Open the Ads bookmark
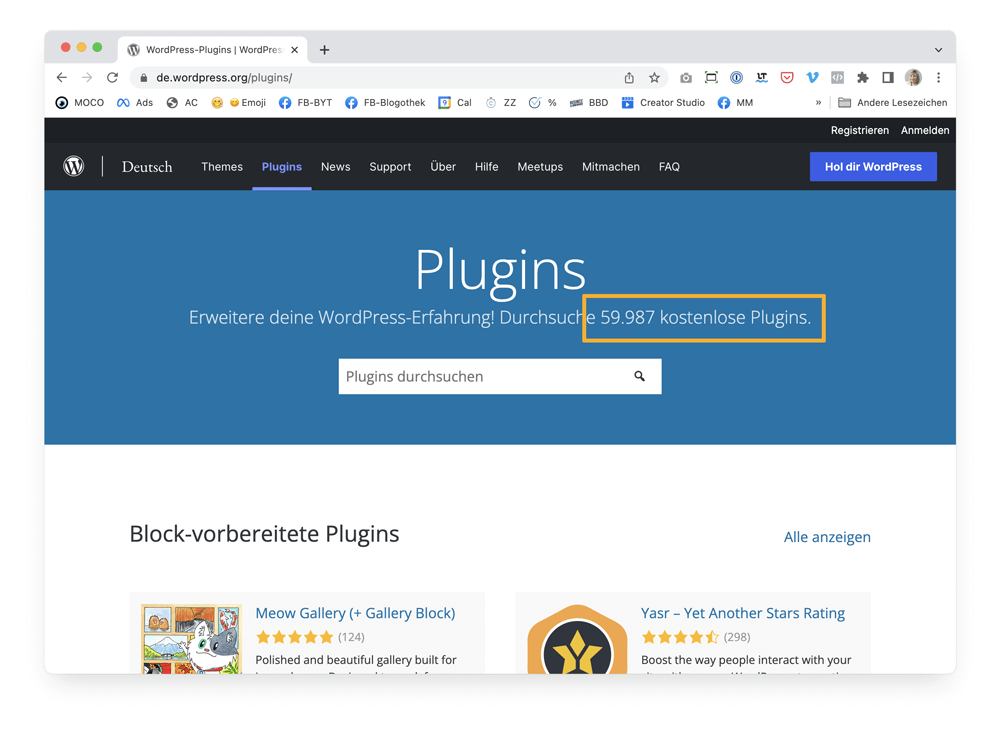The width and height of the screenshot is (1000, 732). tap(135, 103)
